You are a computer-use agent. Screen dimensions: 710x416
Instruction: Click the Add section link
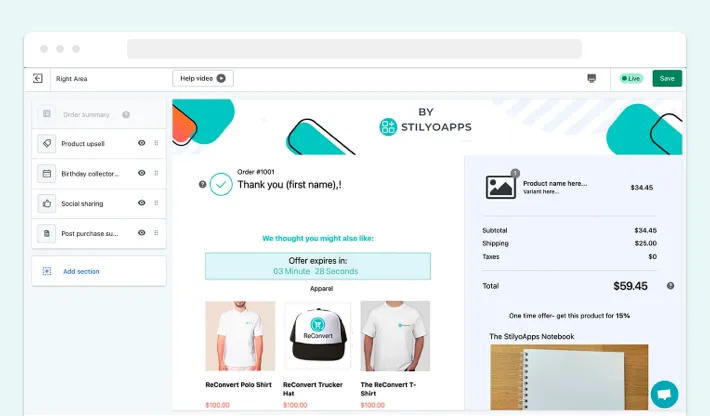click(81, 271)
